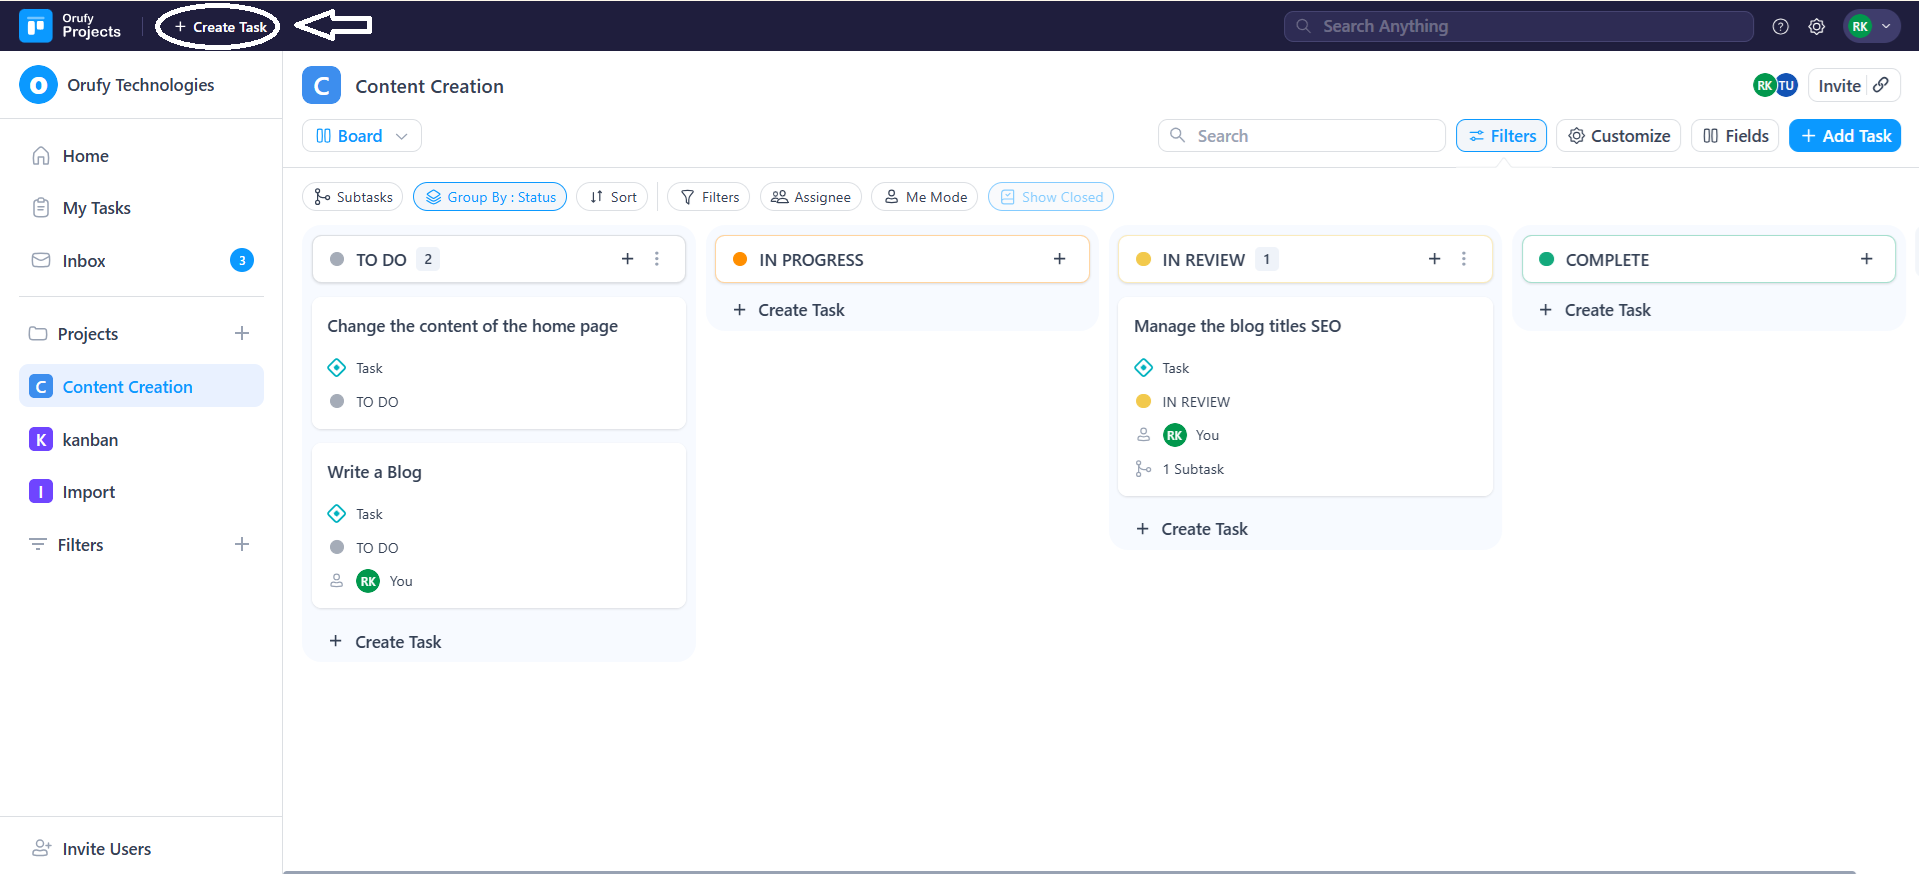
Task: Toggle the Show Closed option
Action: [x=1050, y=197]
